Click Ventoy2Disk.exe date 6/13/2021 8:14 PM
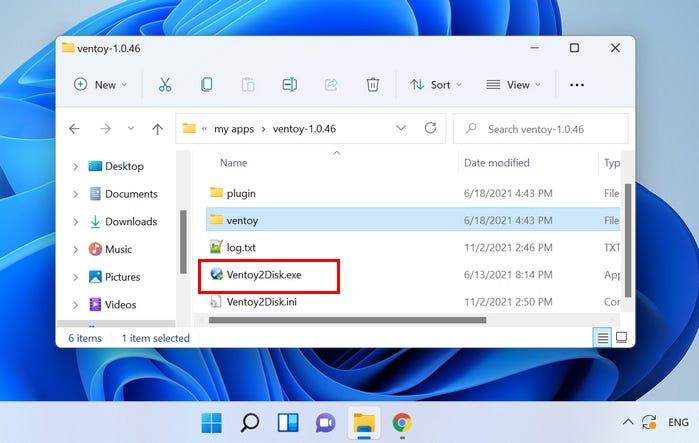Screen dimensions: 699x443 pos(508,275)
